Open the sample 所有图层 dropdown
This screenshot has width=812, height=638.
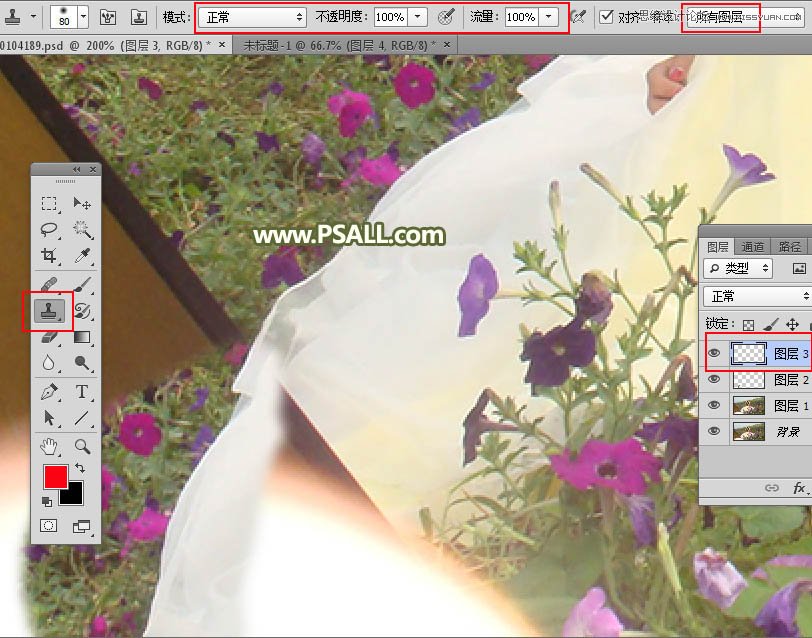click(744, 18)
